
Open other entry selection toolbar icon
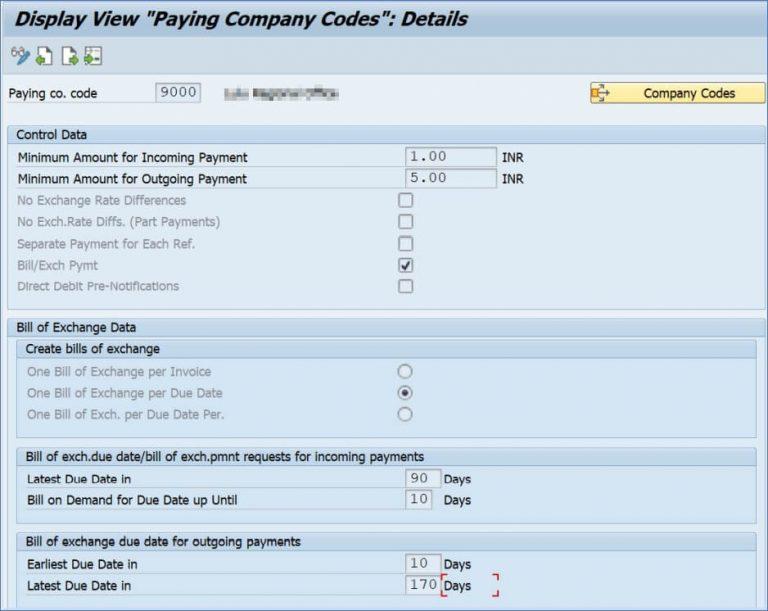pyautogui.click(x=93, y=56)
